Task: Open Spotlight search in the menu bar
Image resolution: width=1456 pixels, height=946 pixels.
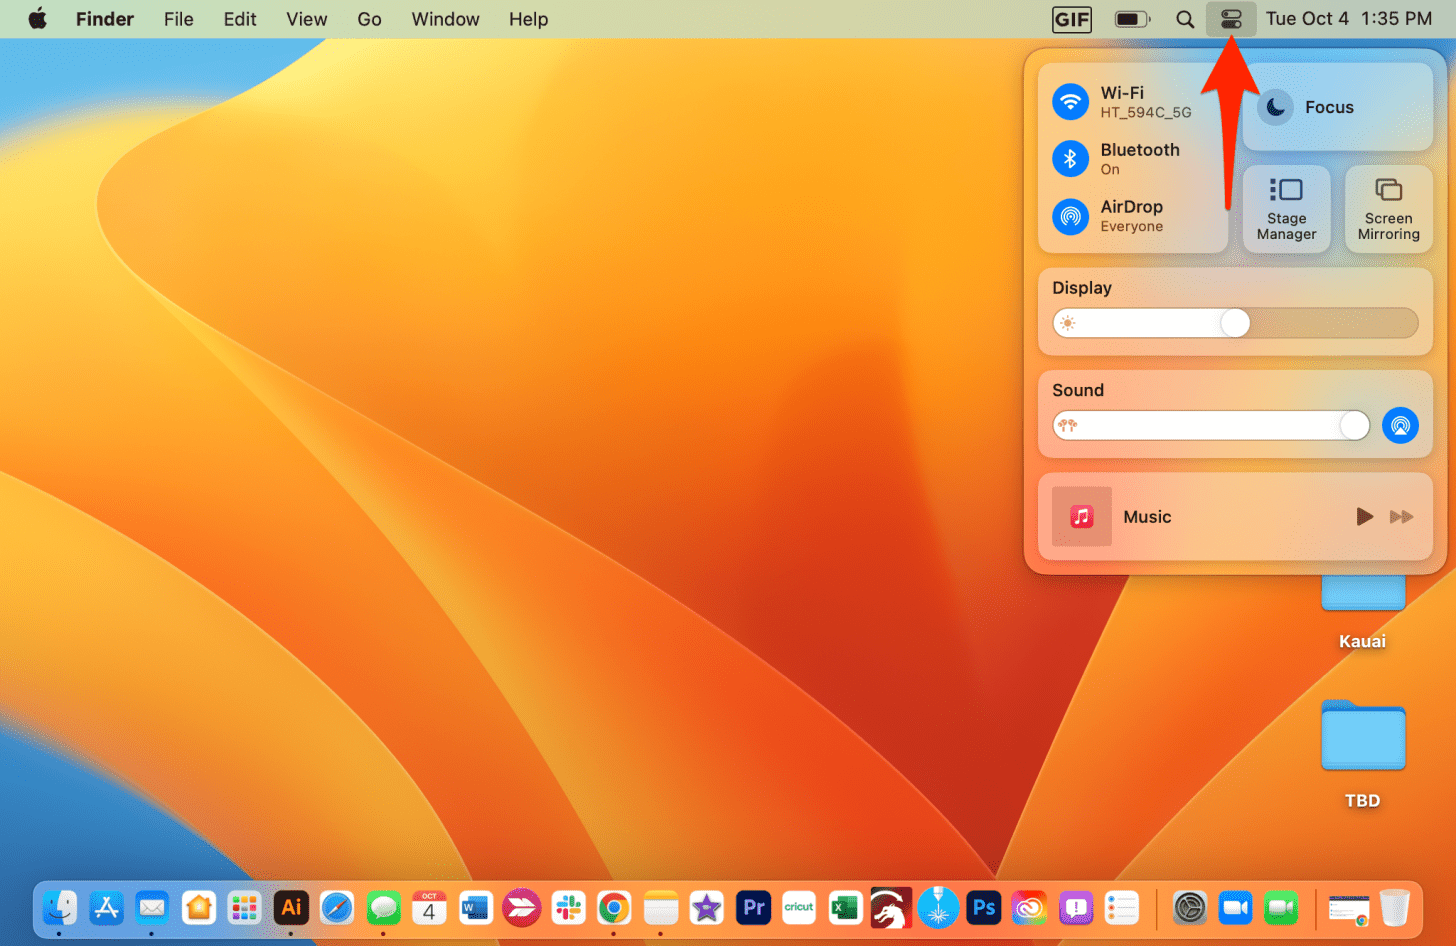Action: [1185, 19]
